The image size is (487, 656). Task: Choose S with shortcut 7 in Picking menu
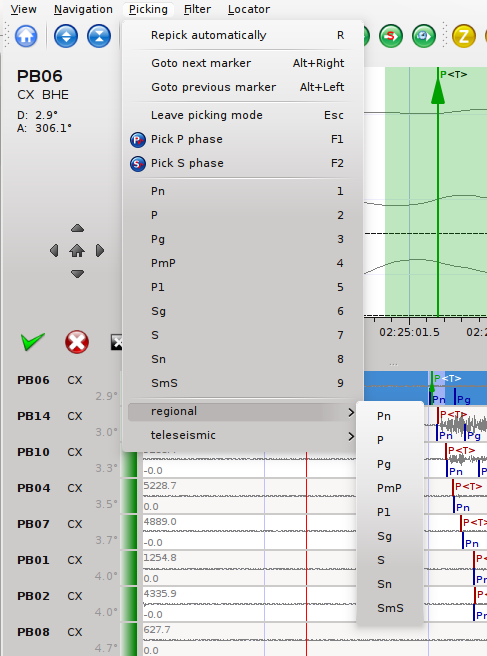pos(243,336)
